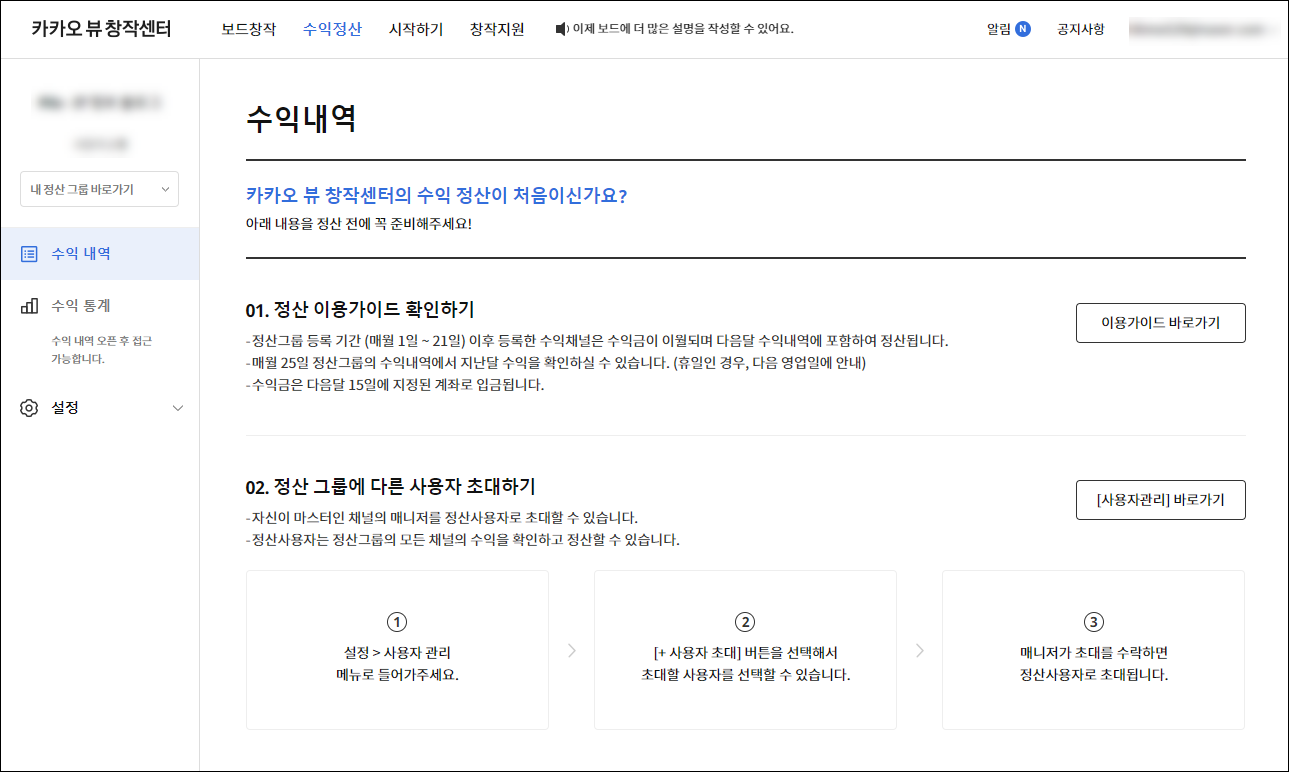Select 수익 내역 in sidebar

coord(99,254)
